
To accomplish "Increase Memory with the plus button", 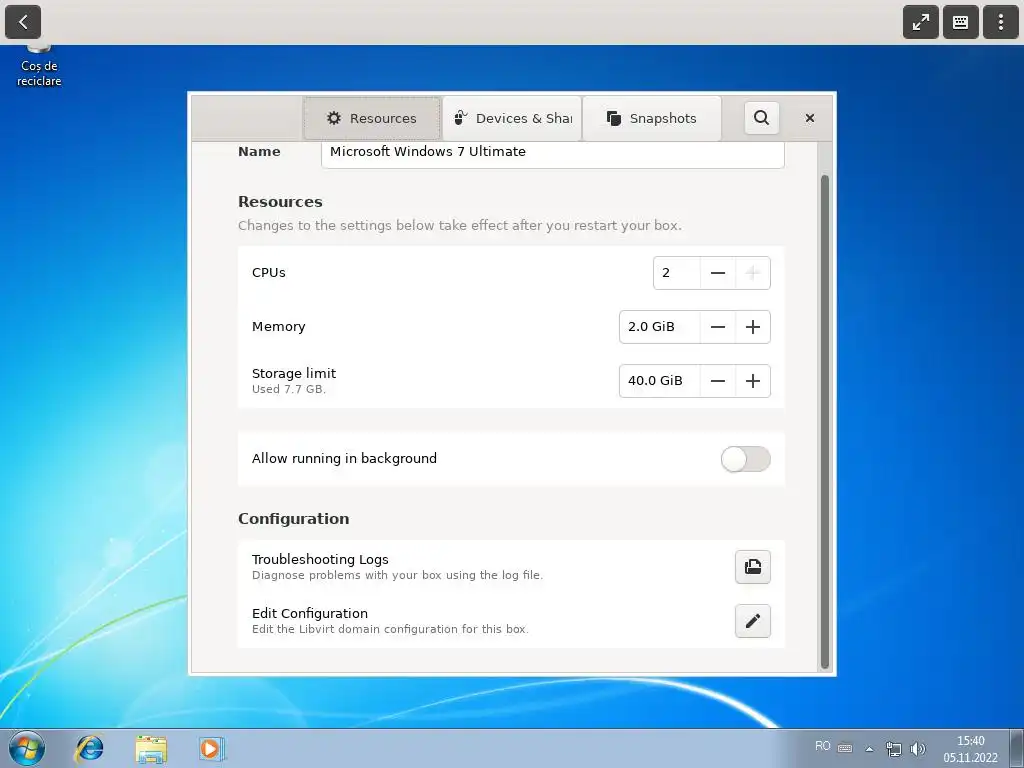I will click(x=753, y=327).
